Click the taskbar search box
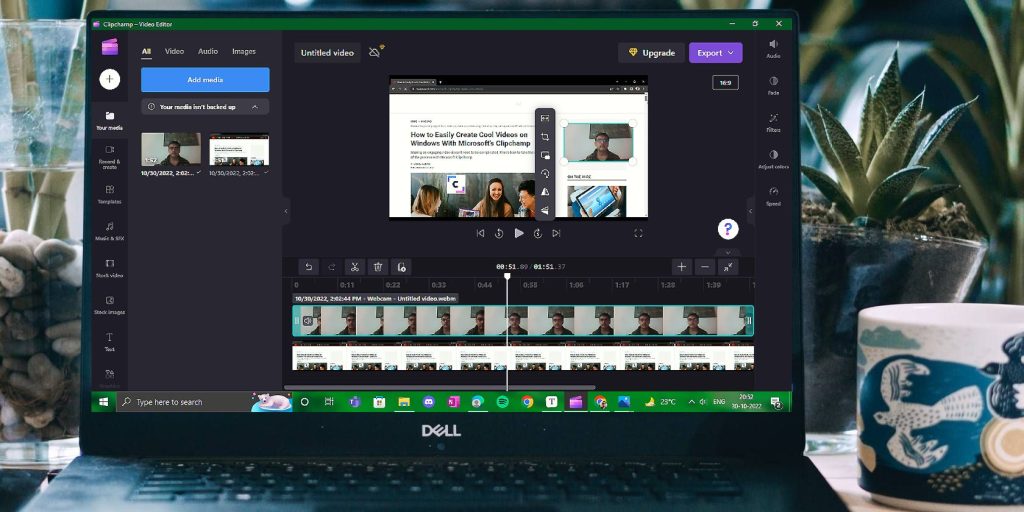Image resolution: width=1024 pixels, height=512 pixels. [x=204, y=402]
